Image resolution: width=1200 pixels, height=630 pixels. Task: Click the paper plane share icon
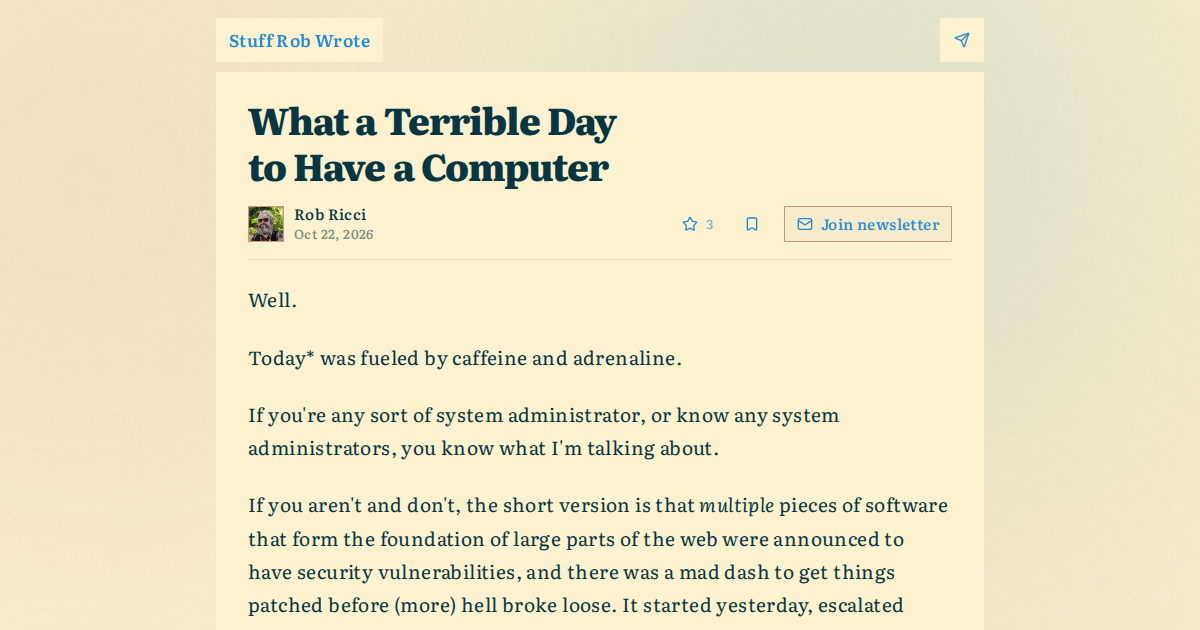click(962, 40)
